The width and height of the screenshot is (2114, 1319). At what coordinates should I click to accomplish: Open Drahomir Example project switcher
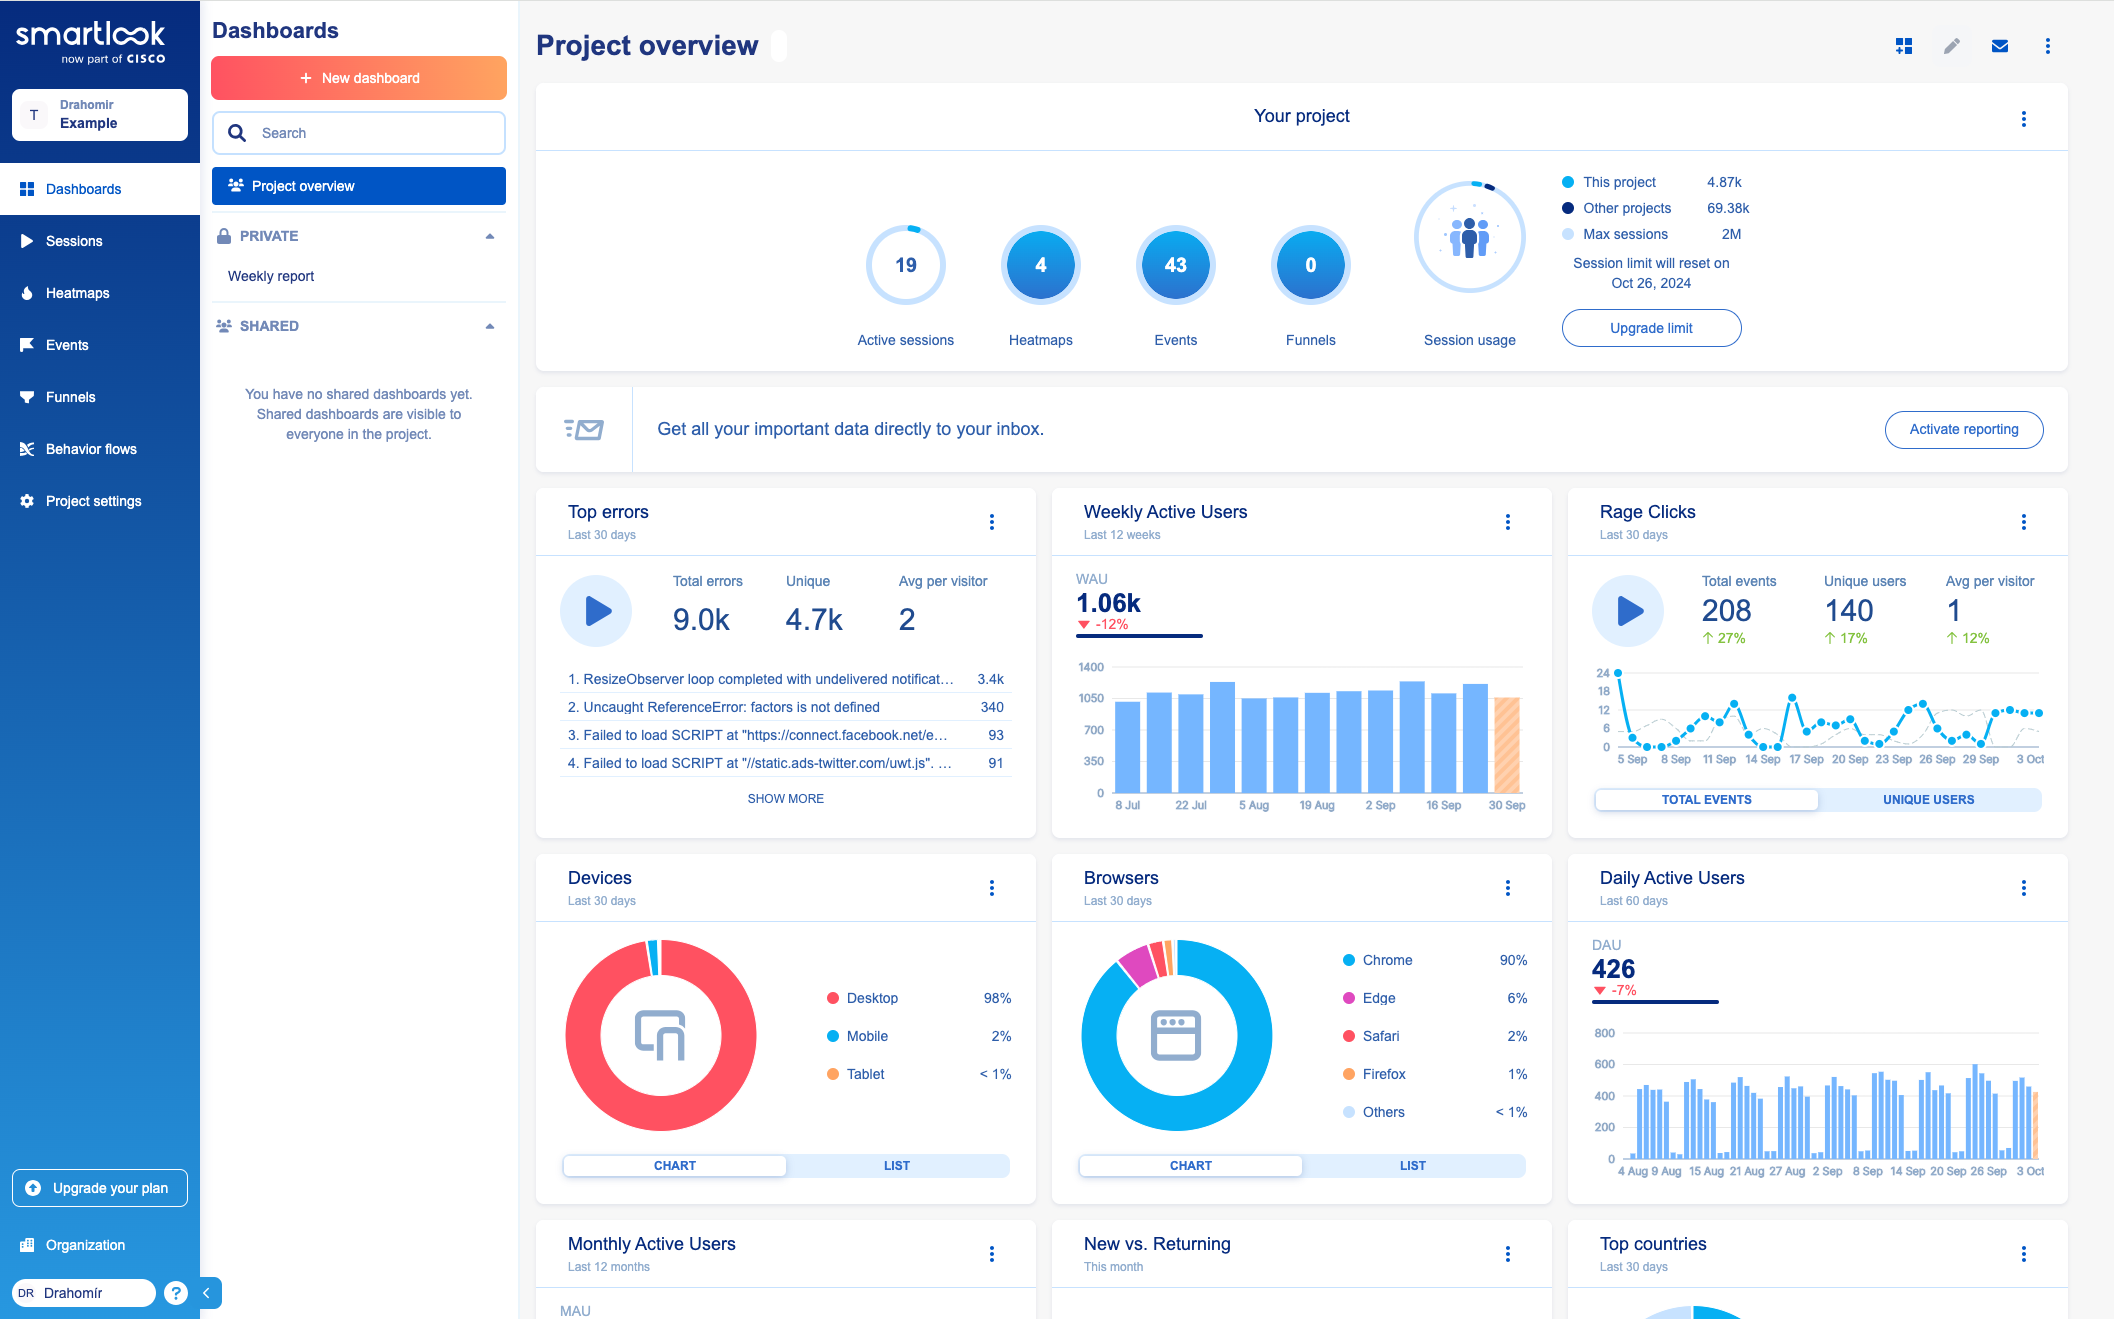100,115
